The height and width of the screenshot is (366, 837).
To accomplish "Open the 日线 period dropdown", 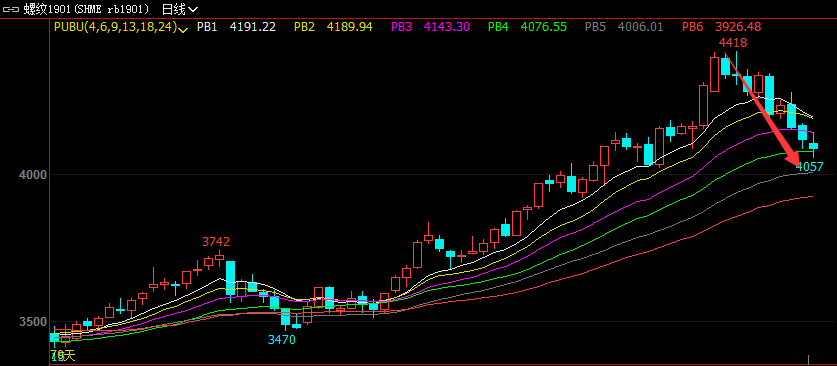I will tap(180, 9).
